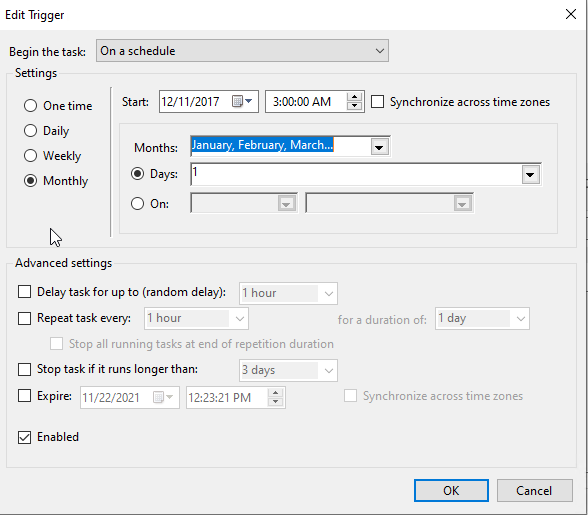Select the On radio button
Screen dimensions: 588x515
click(x=137, y=204)
